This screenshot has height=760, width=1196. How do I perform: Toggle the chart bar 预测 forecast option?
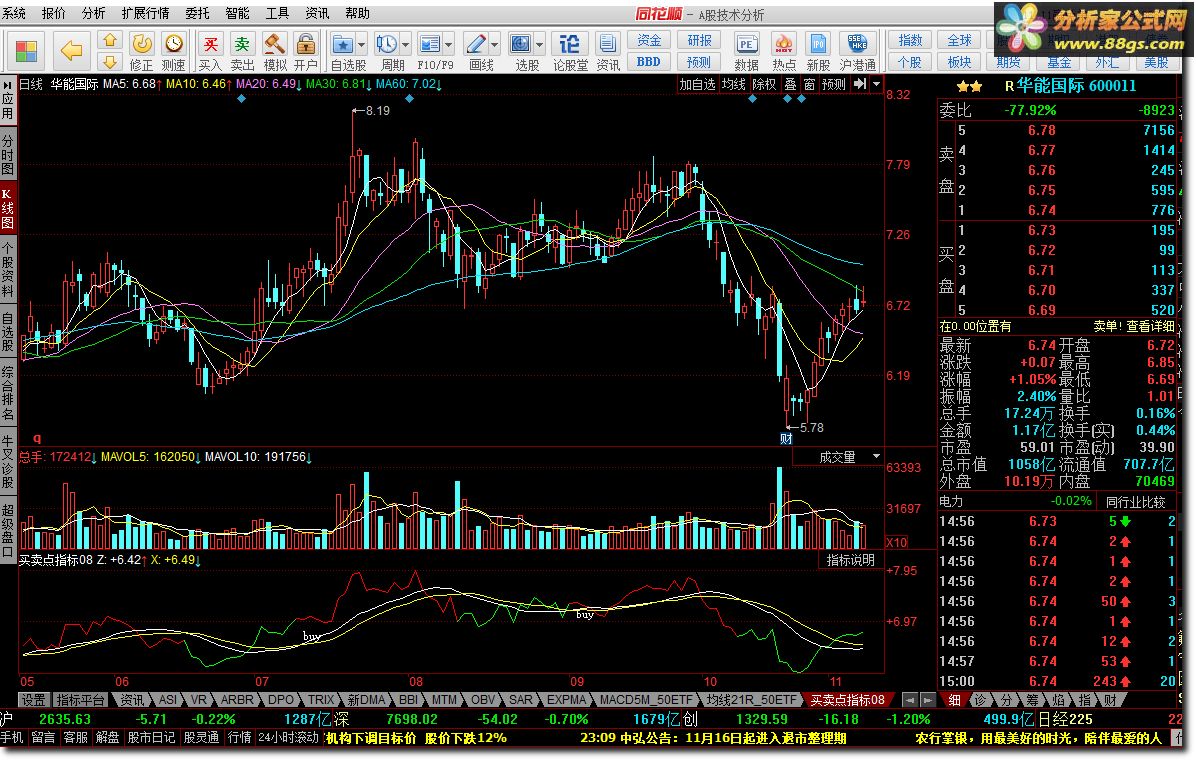(834, 84)
